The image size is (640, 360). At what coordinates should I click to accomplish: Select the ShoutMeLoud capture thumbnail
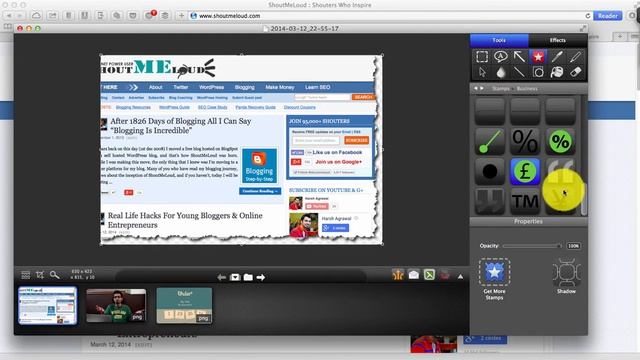point(48,306)
